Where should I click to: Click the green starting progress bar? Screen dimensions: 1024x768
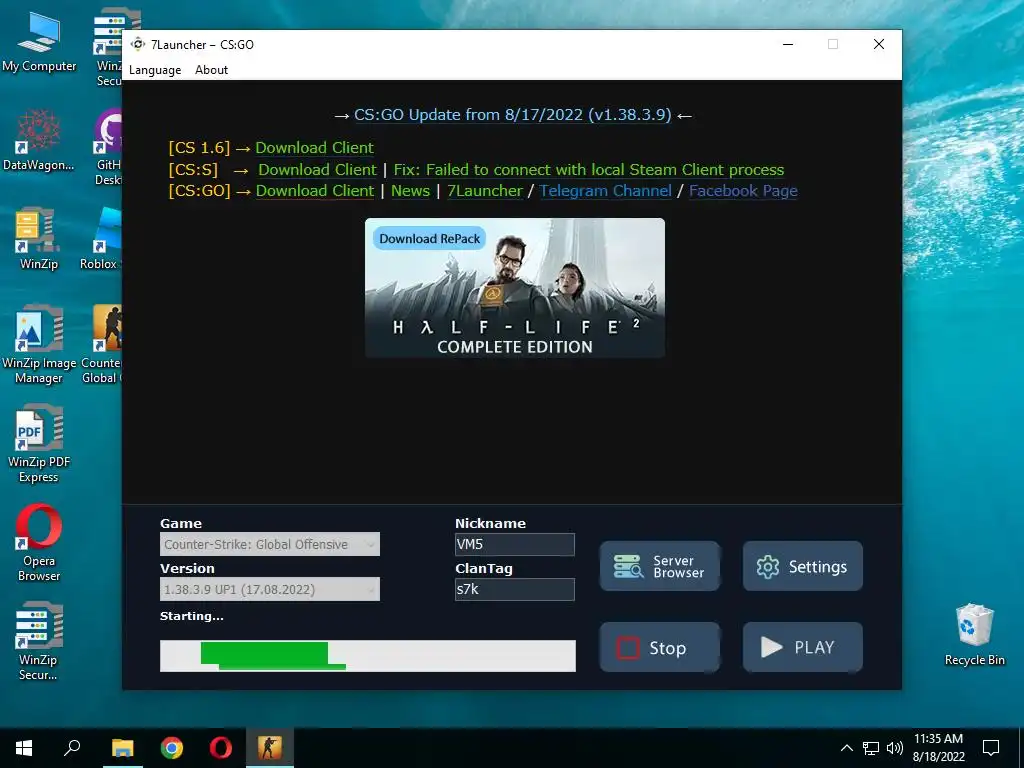pyautogui.click(x=368, y=656)
